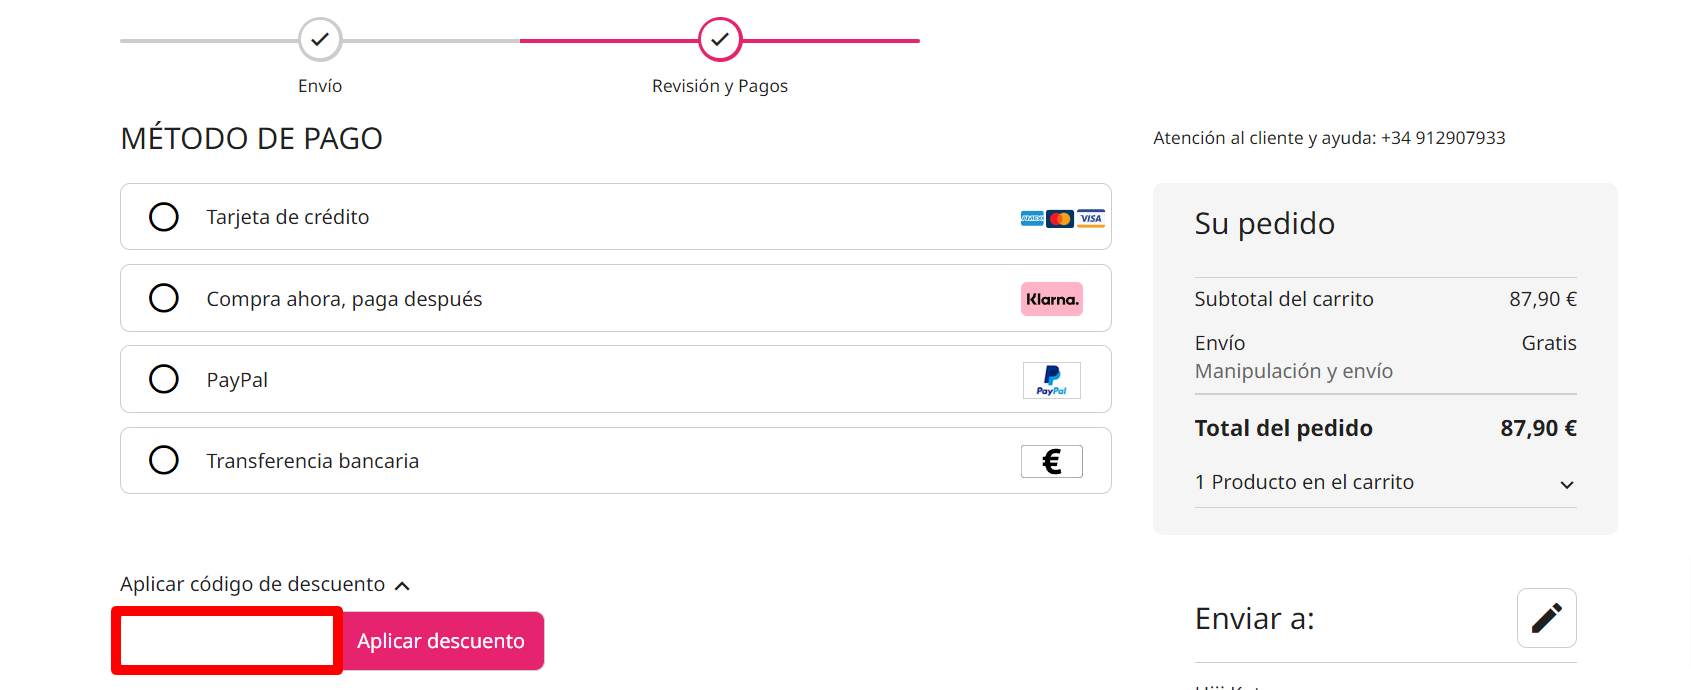Expand the 1 Producto en el carrito chevron
This screenshot has width=1691, height=690.
[1567, 484]
